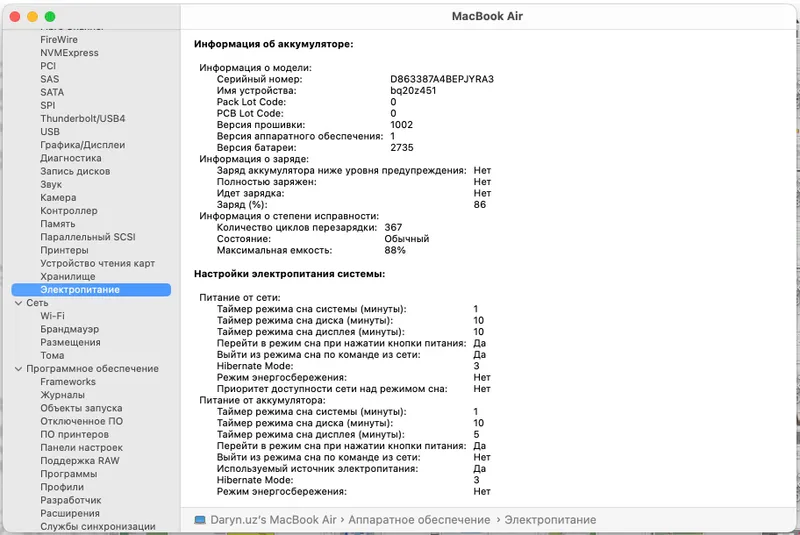The height and width of the screenshot is (535, 800).
Task: Open ПО принтеров entry
Action: (x=74, y=435)
